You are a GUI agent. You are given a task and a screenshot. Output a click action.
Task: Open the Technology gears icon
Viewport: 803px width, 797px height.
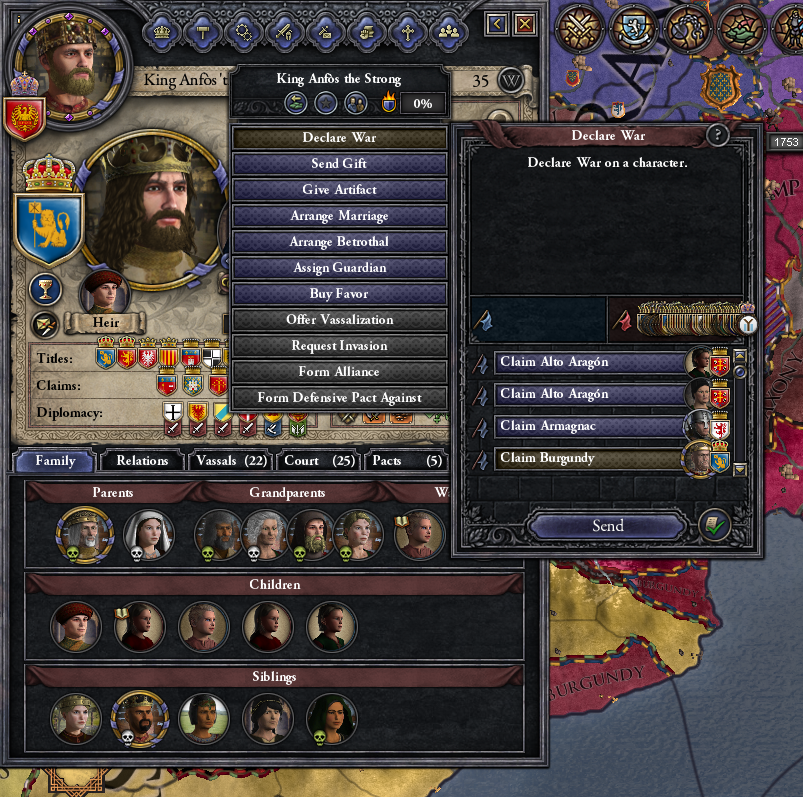pyautogui.click(x=244, y=32)
